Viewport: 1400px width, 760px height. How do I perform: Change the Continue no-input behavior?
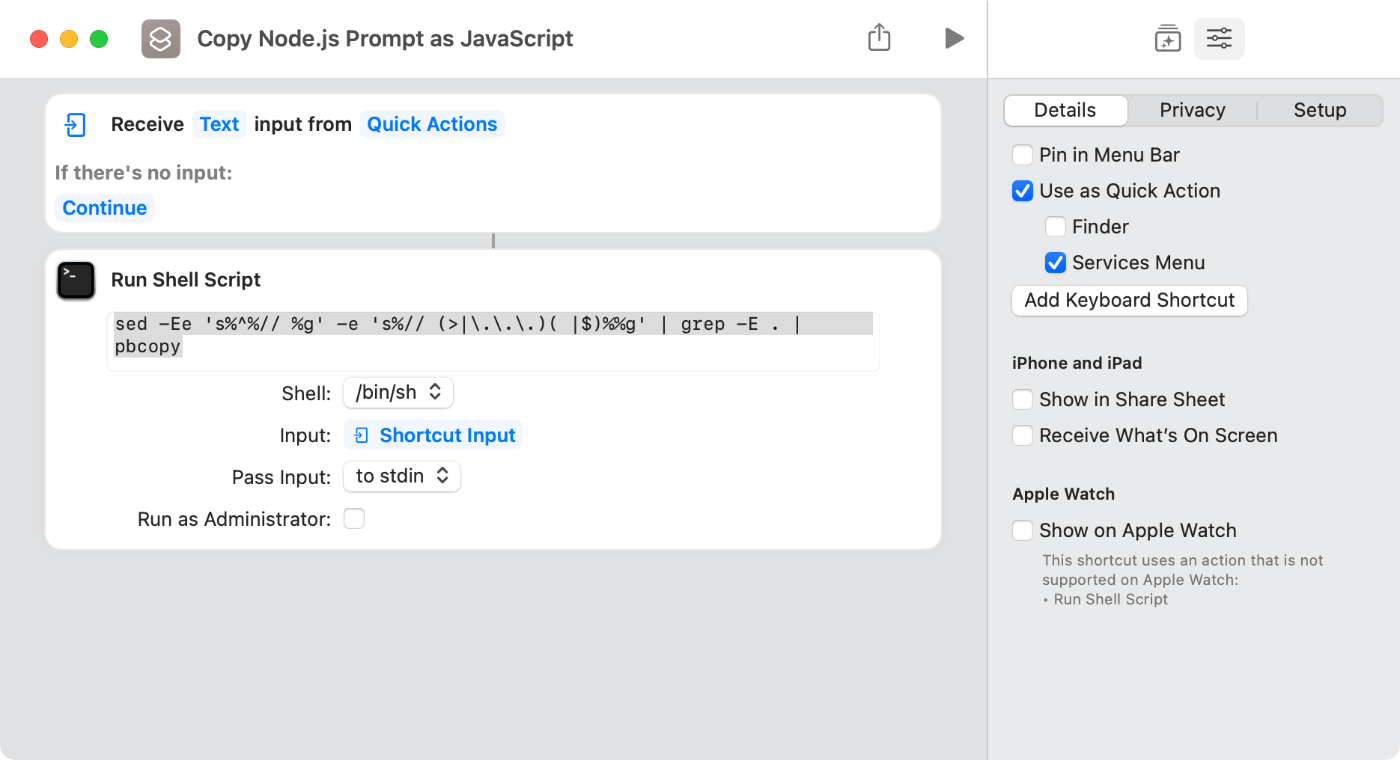(x=105, y=208)
